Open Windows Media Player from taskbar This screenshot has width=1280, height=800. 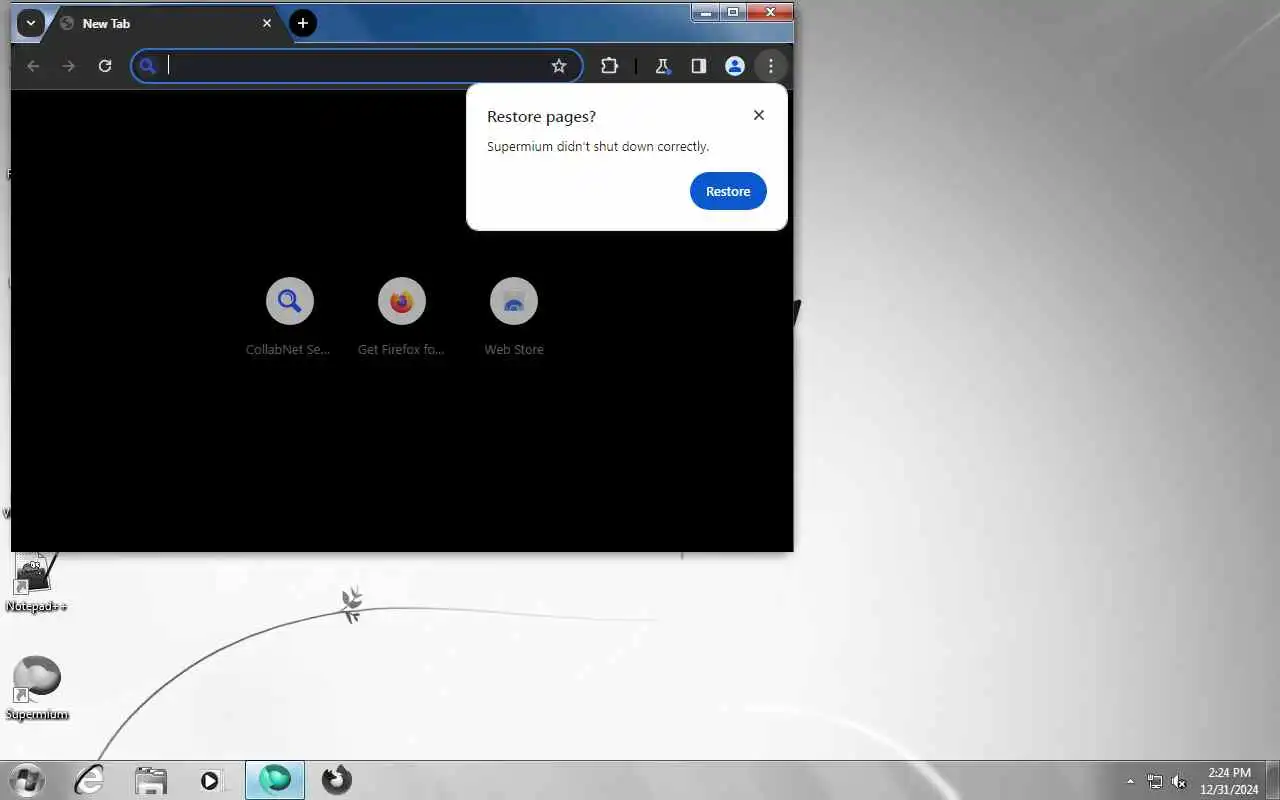211,780
